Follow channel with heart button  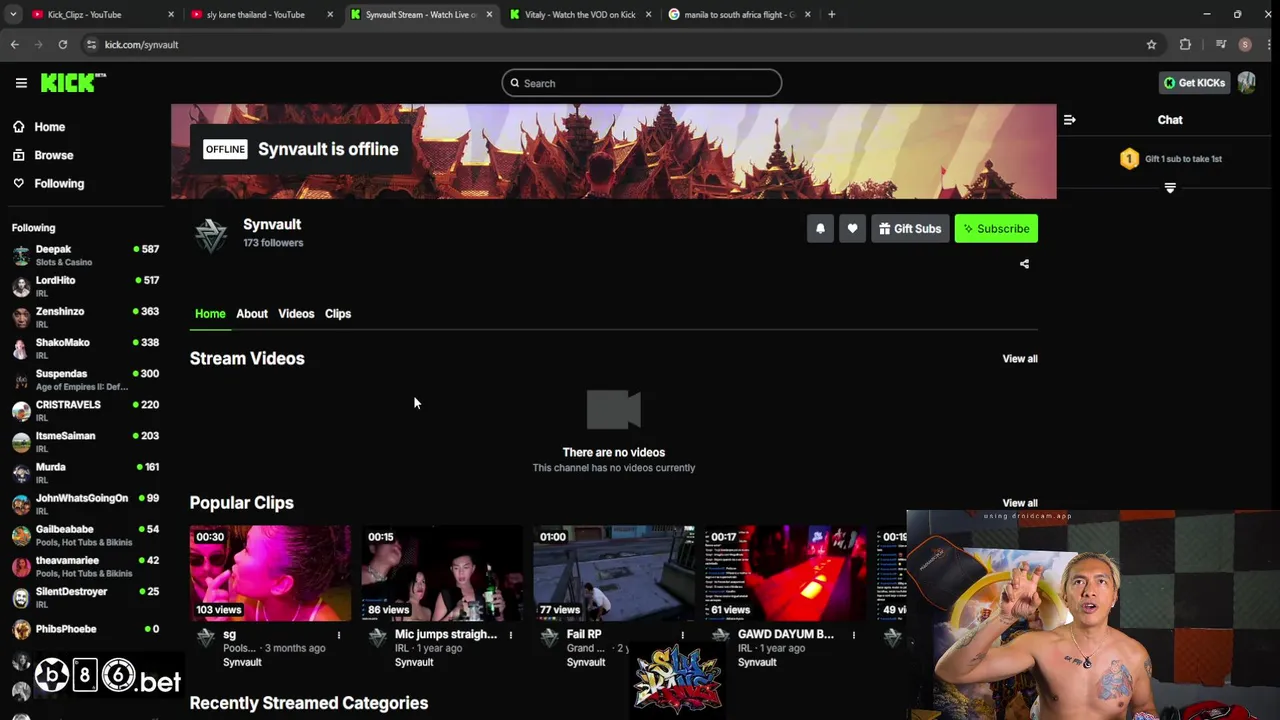pyautogui.click(x=852, y=229)
